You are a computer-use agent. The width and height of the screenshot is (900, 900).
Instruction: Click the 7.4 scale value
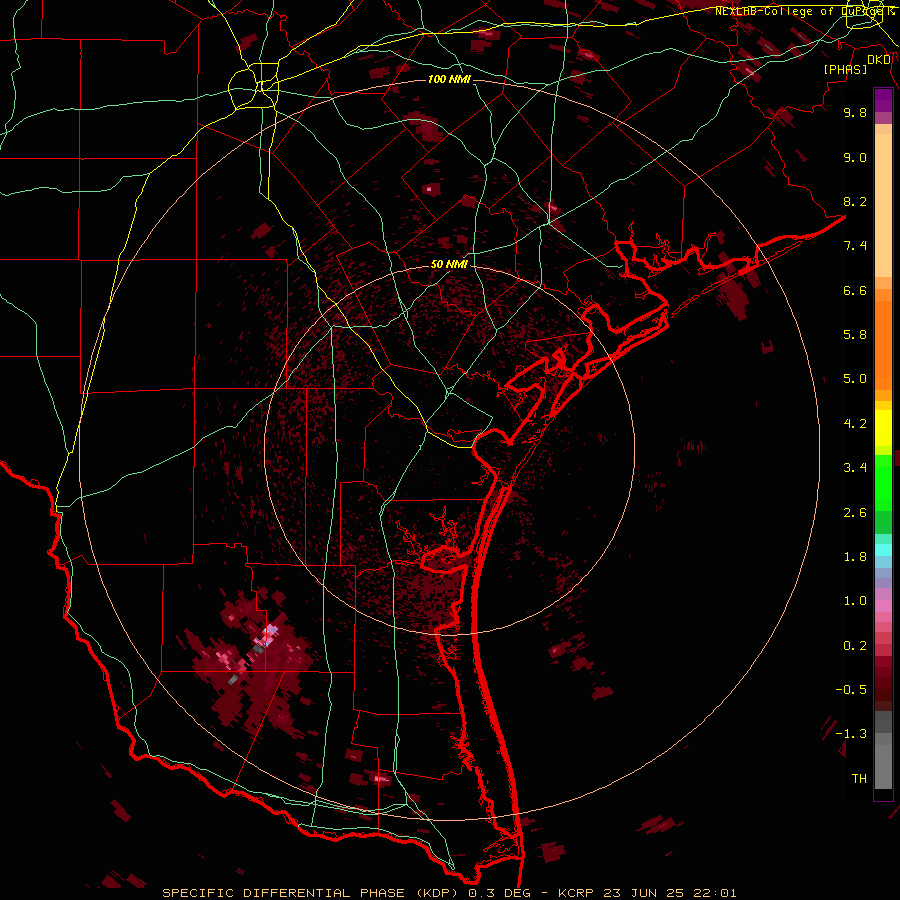(855, 246)
